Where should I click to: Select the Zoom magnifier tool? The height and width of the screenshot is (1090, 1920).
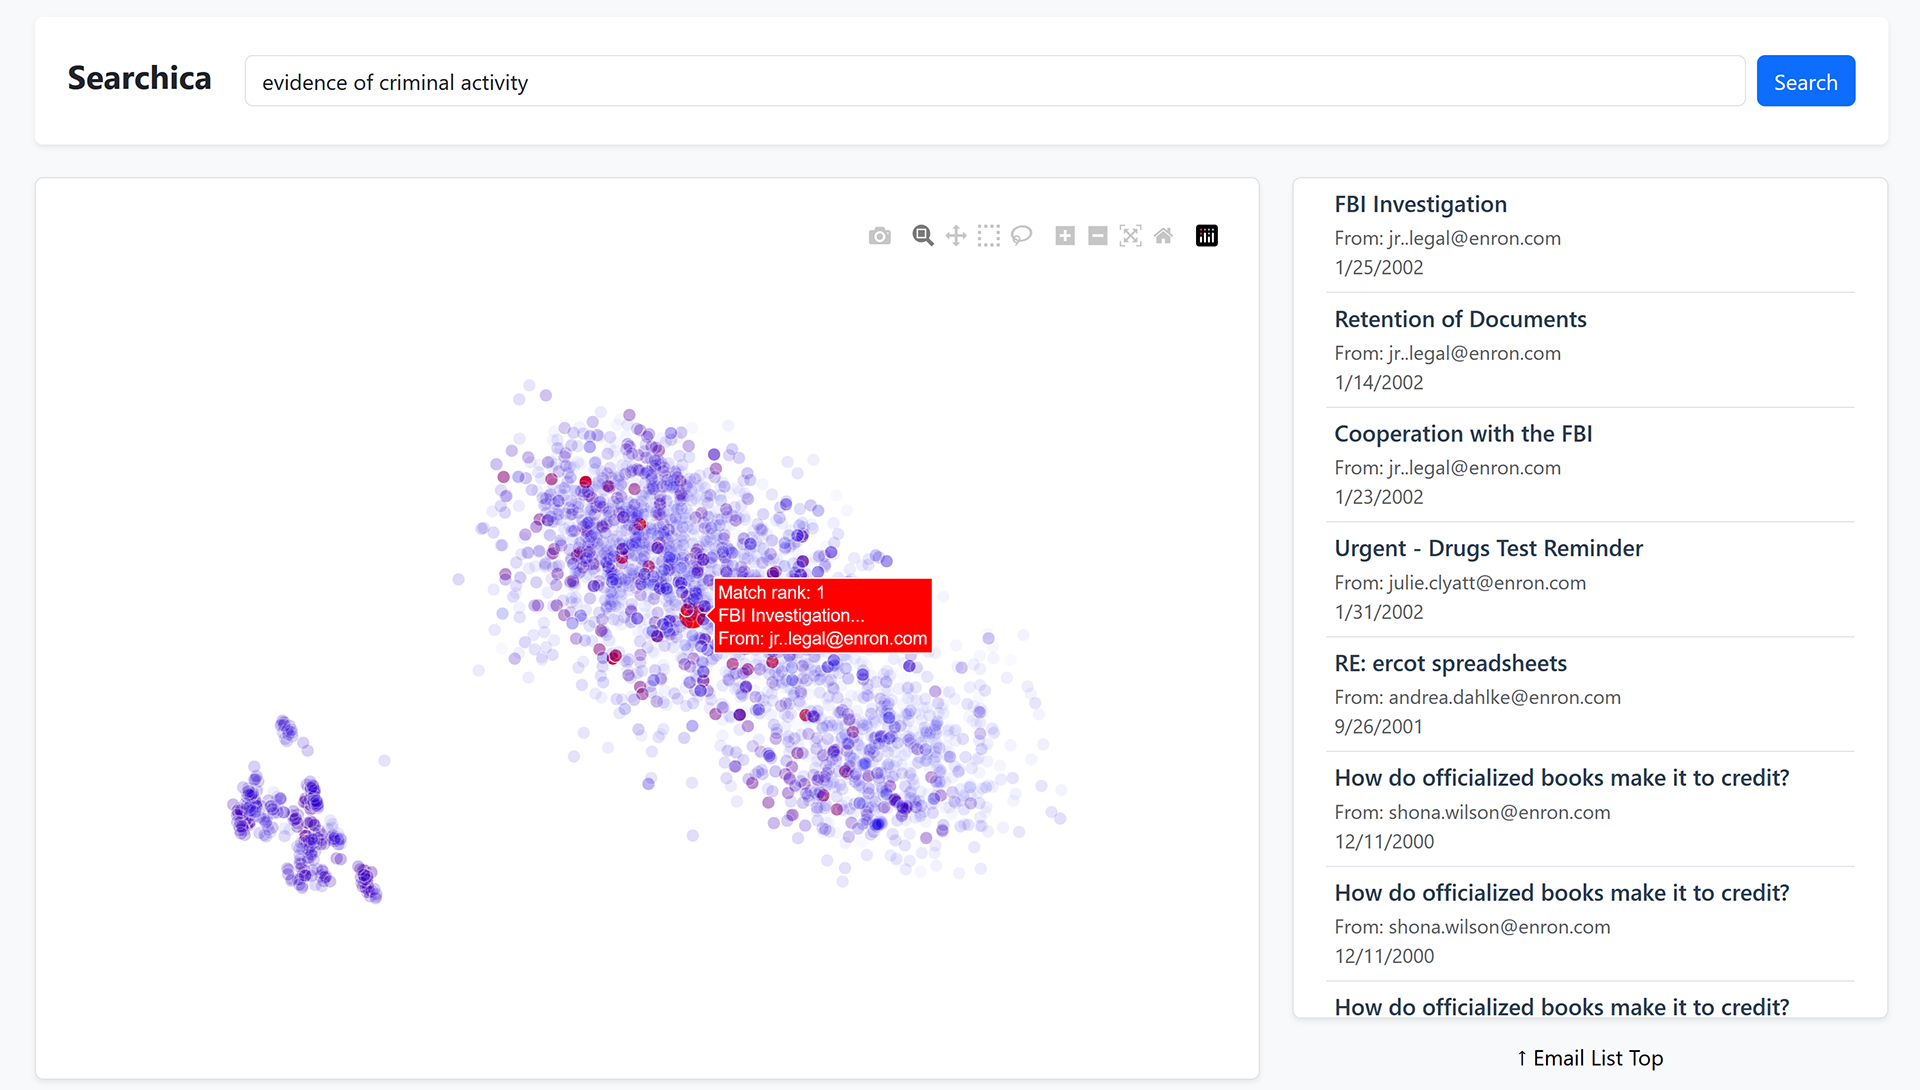click(923, 236)
